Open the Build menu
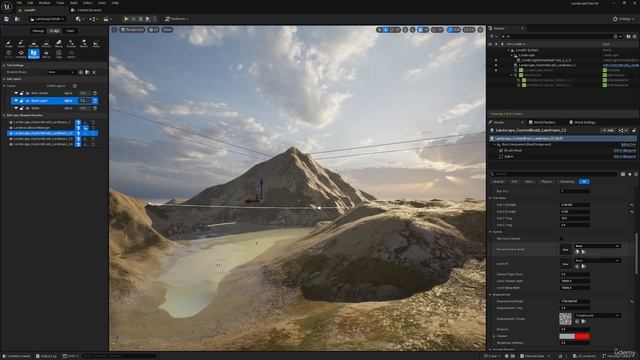The image size is (640, 360). [x=73, y=3]
